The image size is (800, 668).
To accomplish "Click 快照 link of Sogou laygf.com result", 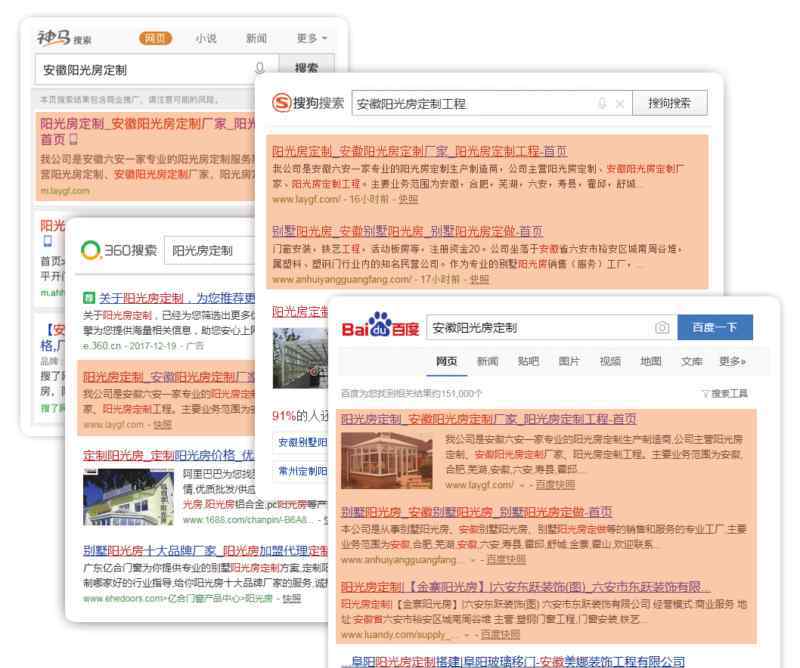I will point(408,199).
